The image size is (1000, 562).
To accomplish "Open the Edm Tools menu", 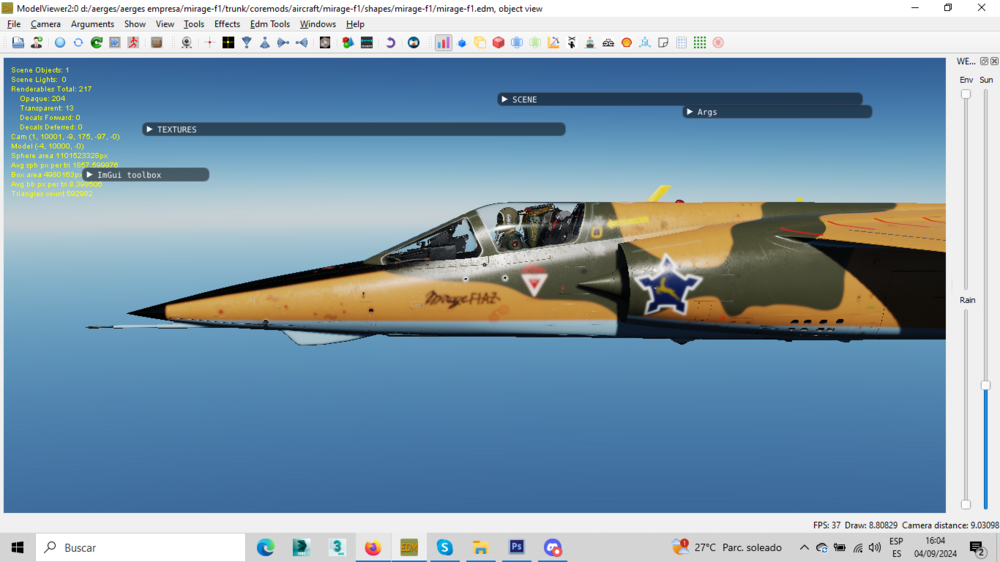I will 270,24.
